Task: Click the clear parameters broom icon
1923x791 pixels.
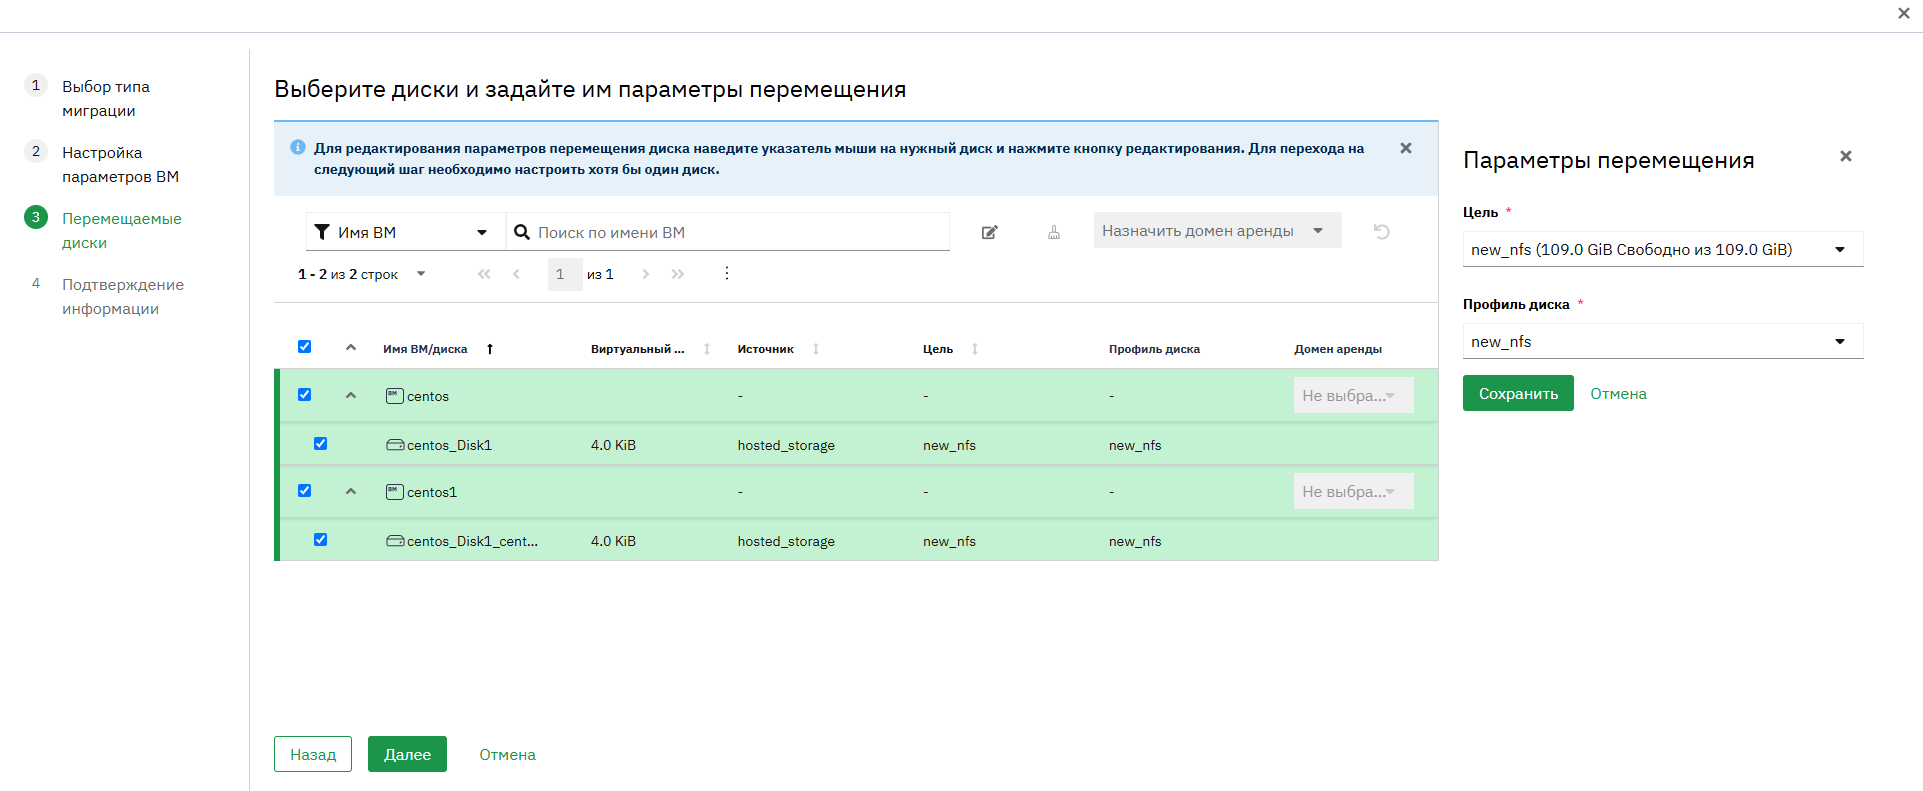Action: coord(1054,232)
